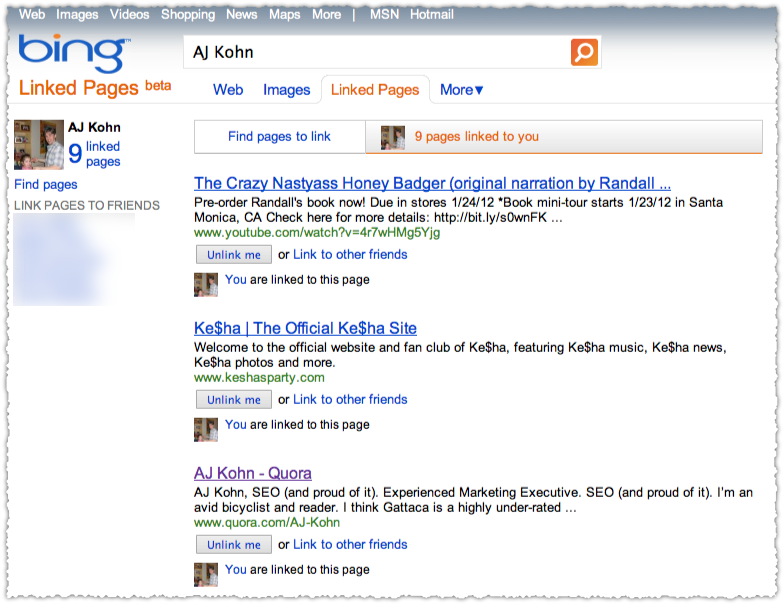Click the Bing logo
The width and height of the screenshot is (784, 604).
pos(74,53)
